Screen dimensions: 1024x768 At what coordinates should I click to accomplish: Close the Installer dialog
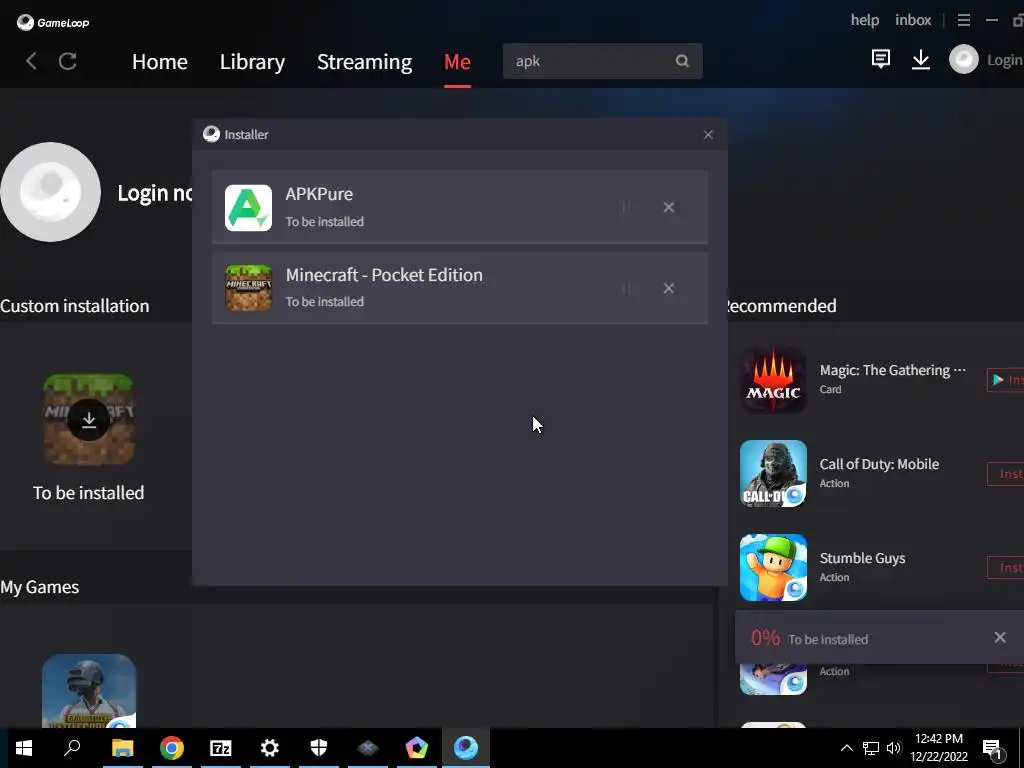[708, 135]
